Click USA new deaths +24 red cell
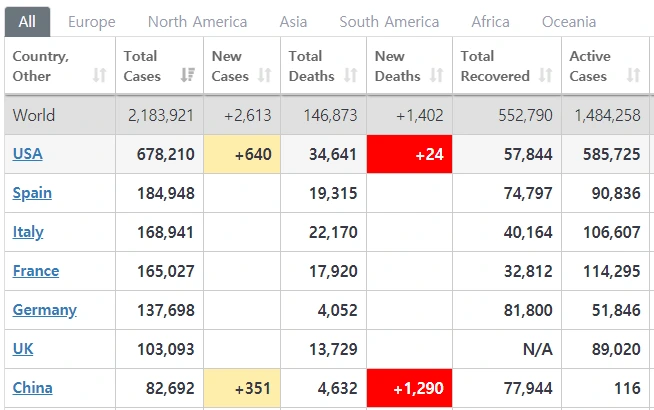This screenshot has width=654, height=410. 410,154
